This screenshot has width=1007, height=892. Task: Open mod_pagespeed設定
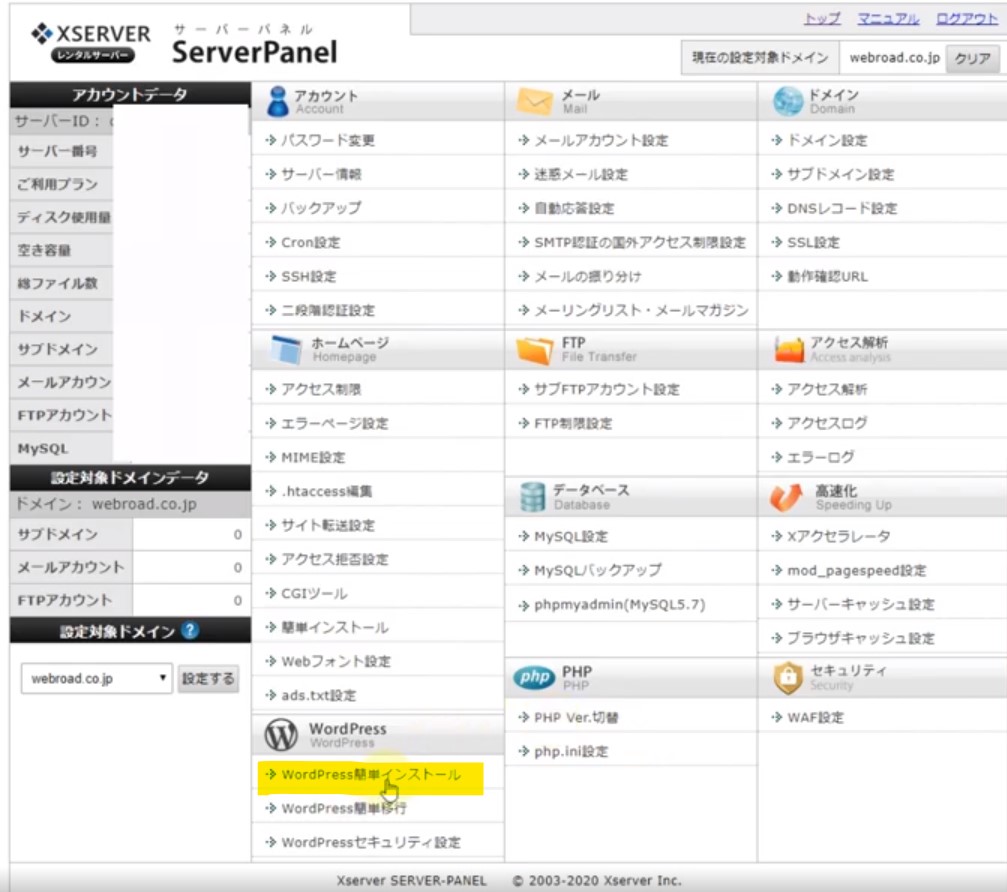click(856, 570)
